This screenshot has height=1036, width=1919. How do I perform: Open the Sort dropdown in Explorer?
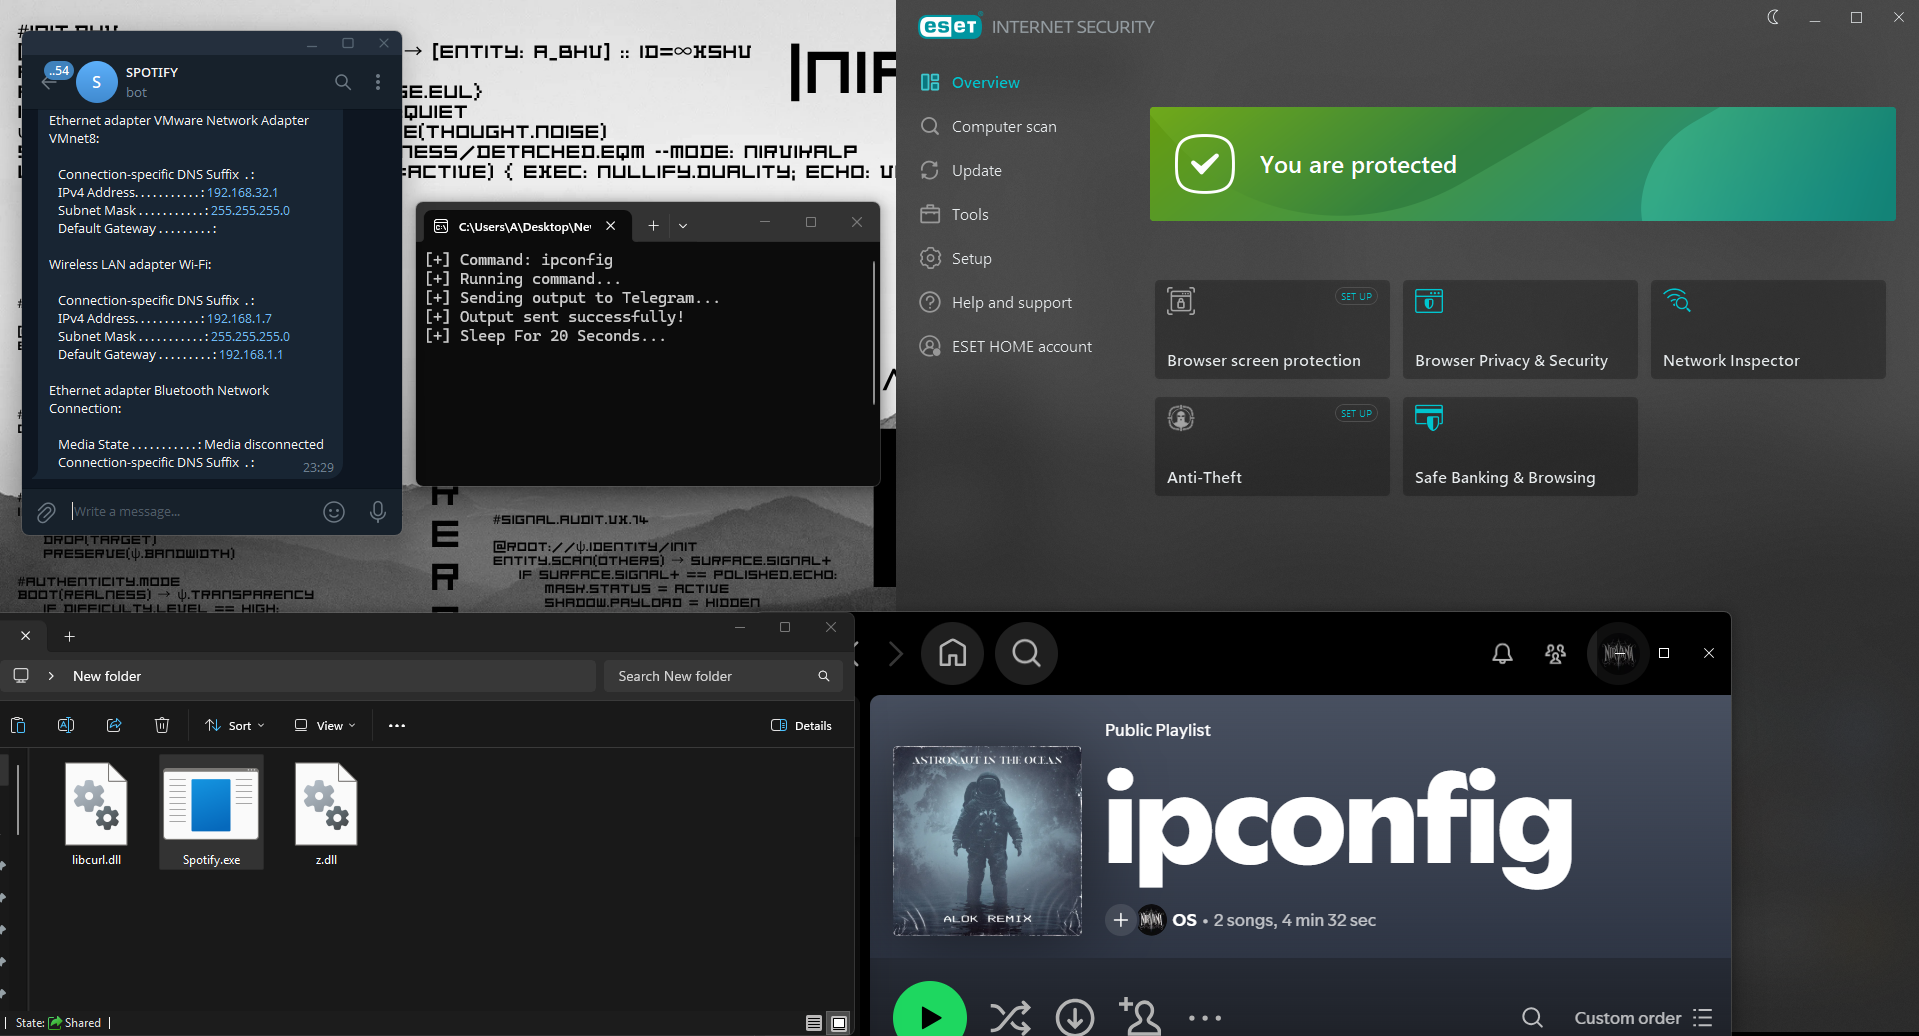[235, 725]
